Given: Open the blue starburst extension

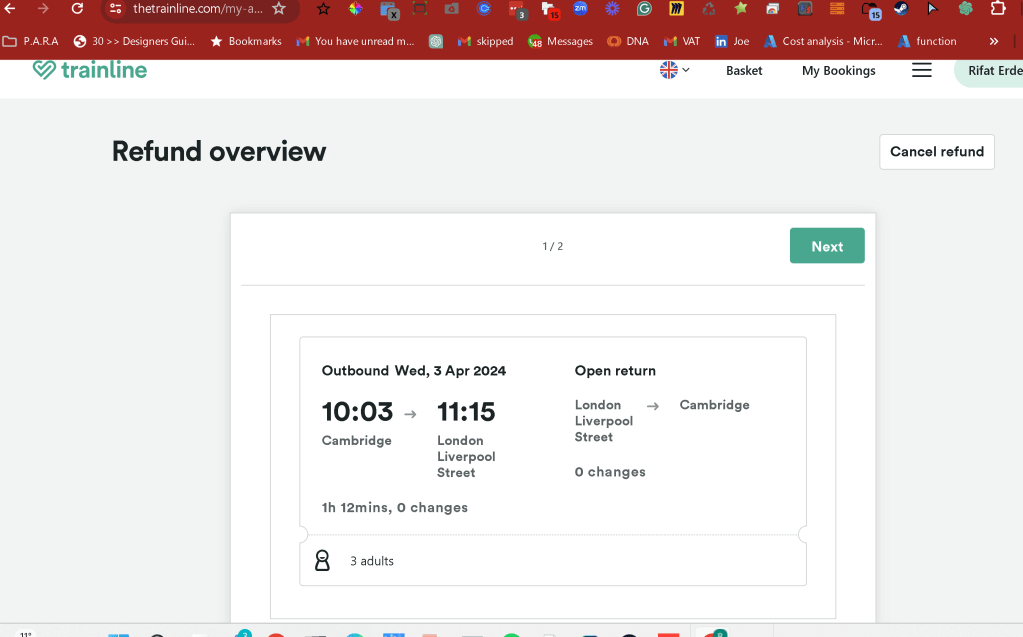Looking at the screenshot, I should point(612,8).
